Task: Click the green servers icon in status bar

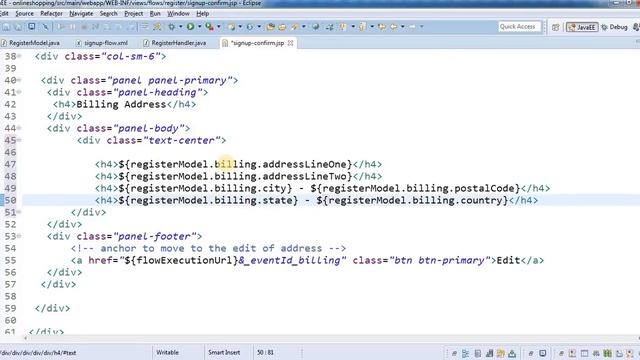Action: coord(607,353)
